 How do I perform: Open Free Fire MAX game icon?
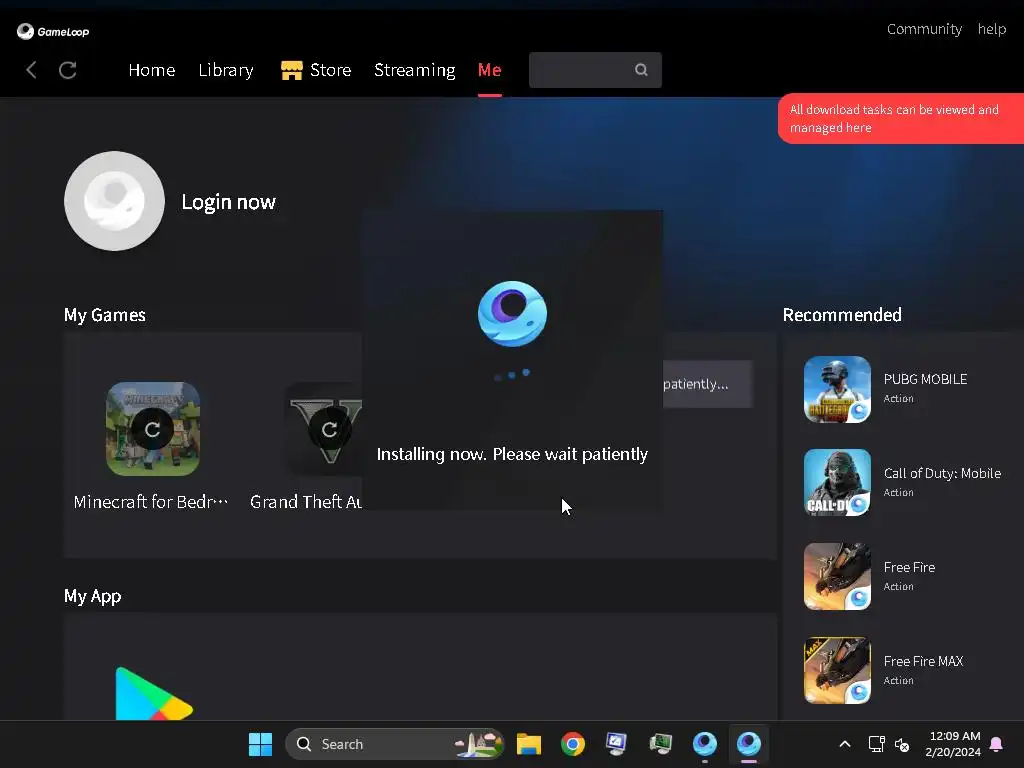[837, 671]
